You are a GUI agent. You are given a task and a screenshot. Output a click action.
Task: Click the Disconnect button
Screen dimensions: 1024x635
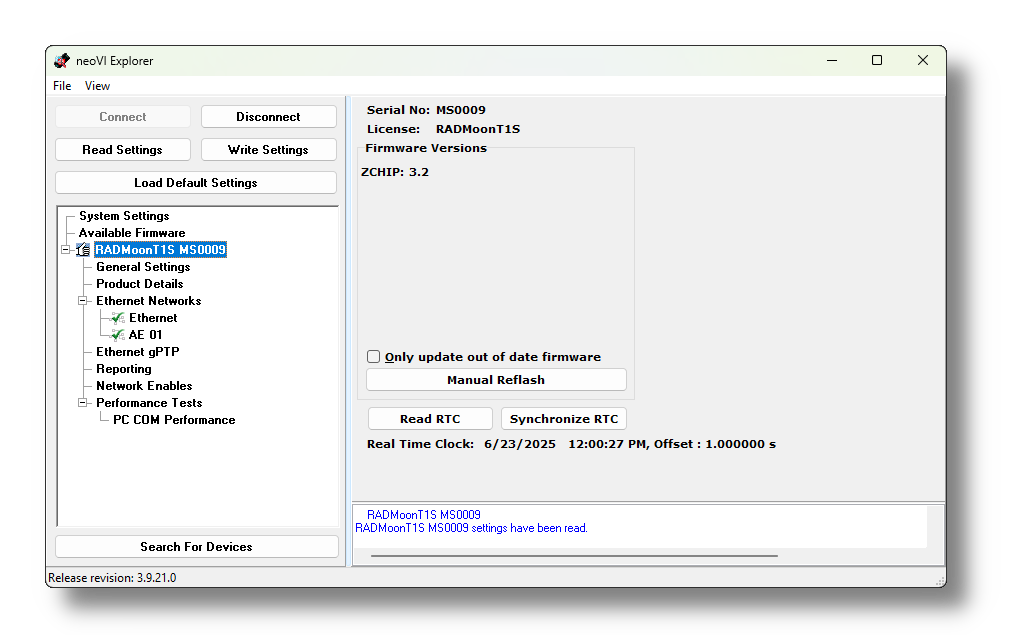pos(268,117)
